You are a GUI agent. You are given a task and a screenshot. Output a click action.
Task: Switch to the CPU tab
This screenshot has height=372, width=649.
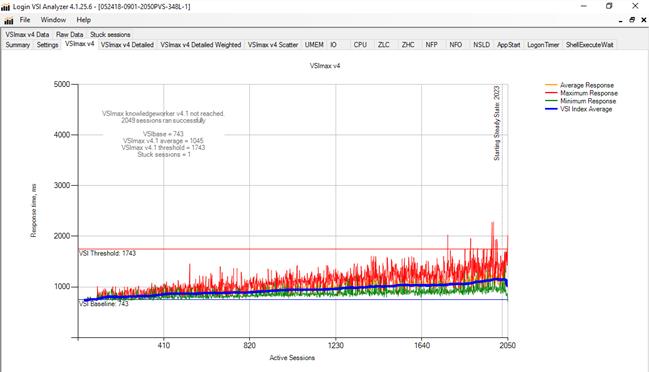click(x=360, y=45)
